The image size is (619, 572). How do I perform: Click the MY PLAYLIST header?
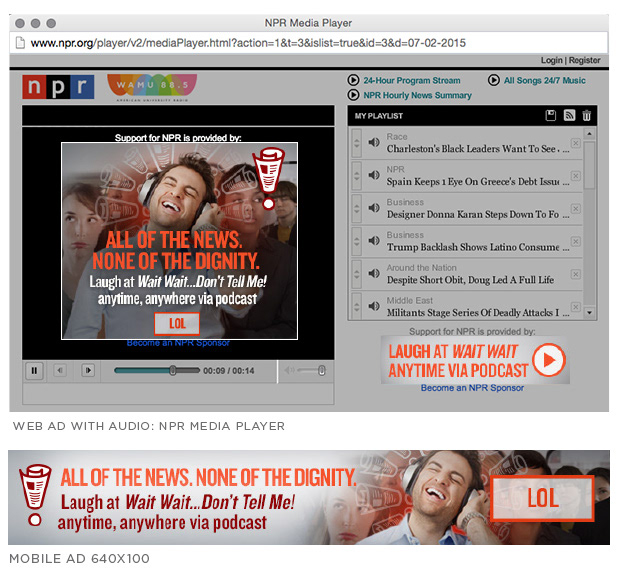[x=379, y=116]
